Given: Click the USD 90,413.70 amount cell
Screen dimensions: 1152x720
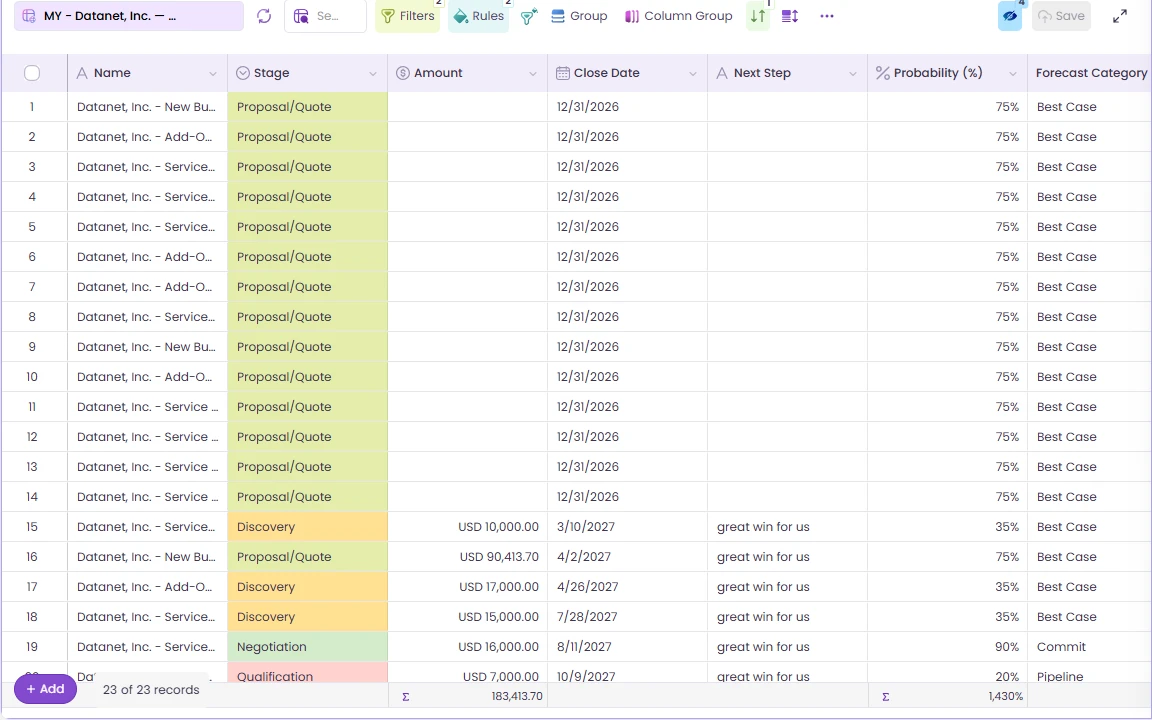Looking at the screenshot, I should [467, 557].
